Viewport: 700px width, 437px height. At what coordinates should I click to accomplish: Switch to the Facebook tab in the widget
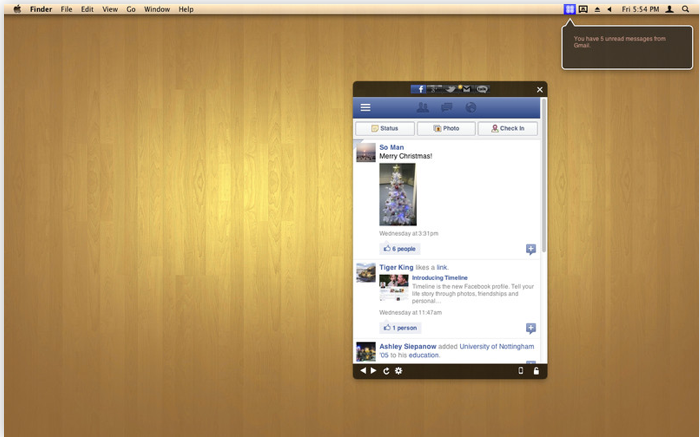(x=419, y=89)
